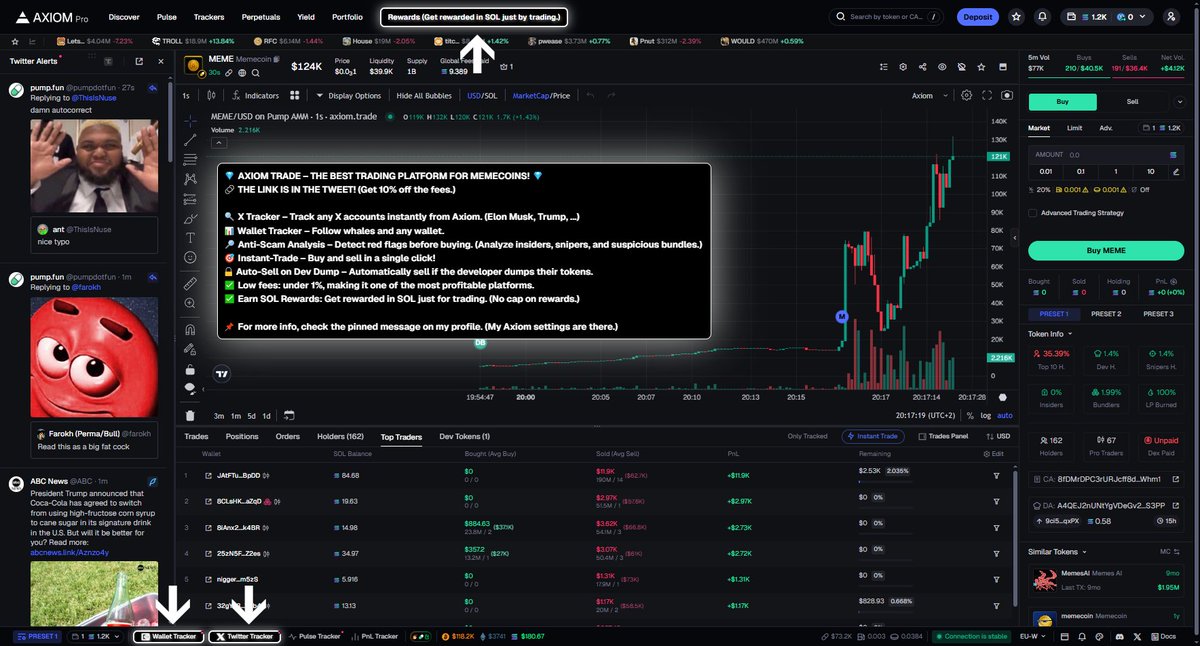Open the notifications bell
The image size is (1200, 646).
(1043, 17)
